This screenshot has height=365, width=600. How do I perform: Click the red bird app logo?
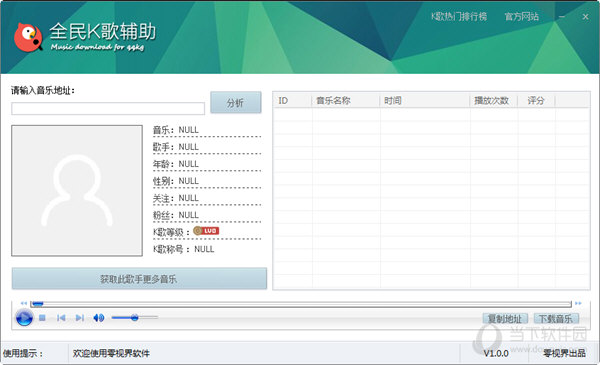pyautogui.click(x=28, y=37)
